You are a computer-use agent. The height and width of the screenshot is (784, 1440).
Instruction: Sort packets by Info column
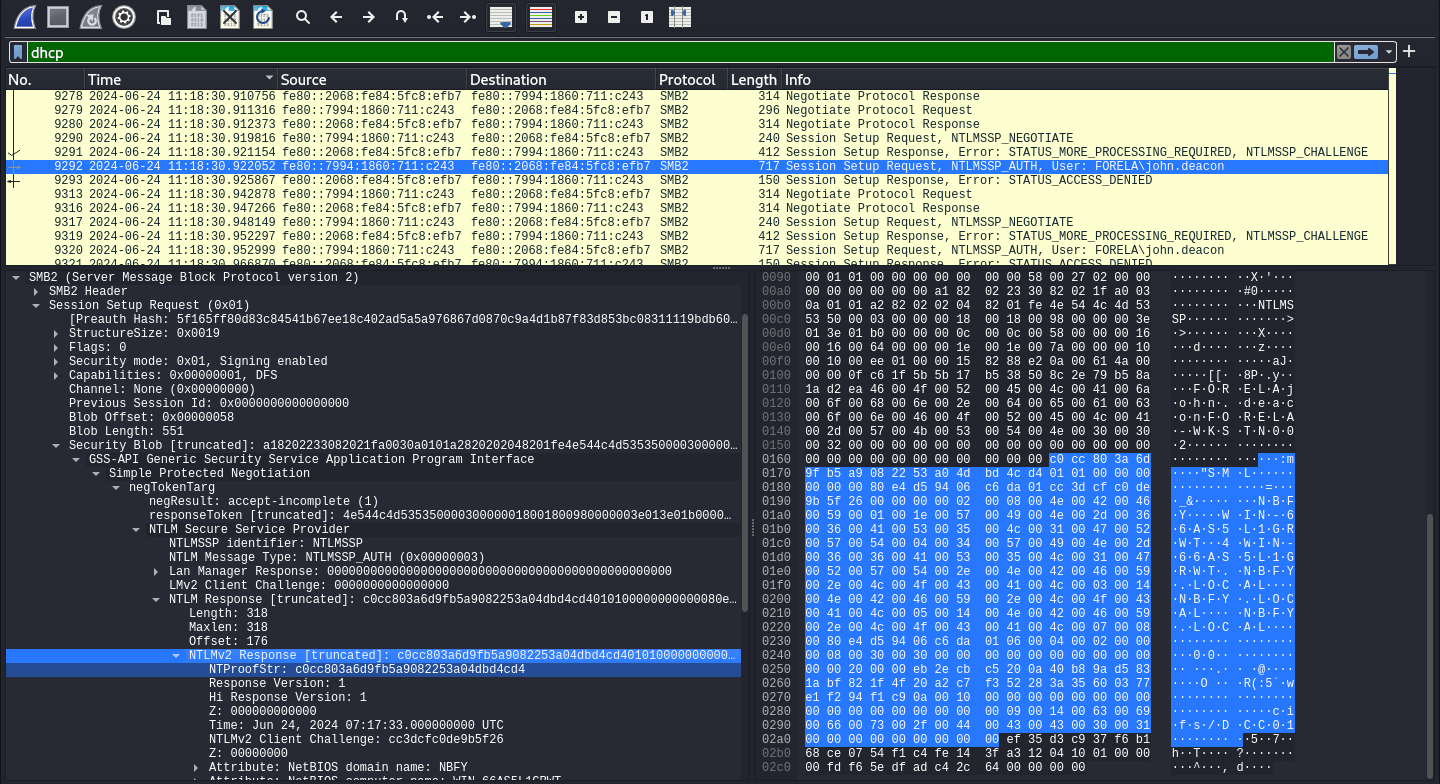[1085, 79]
